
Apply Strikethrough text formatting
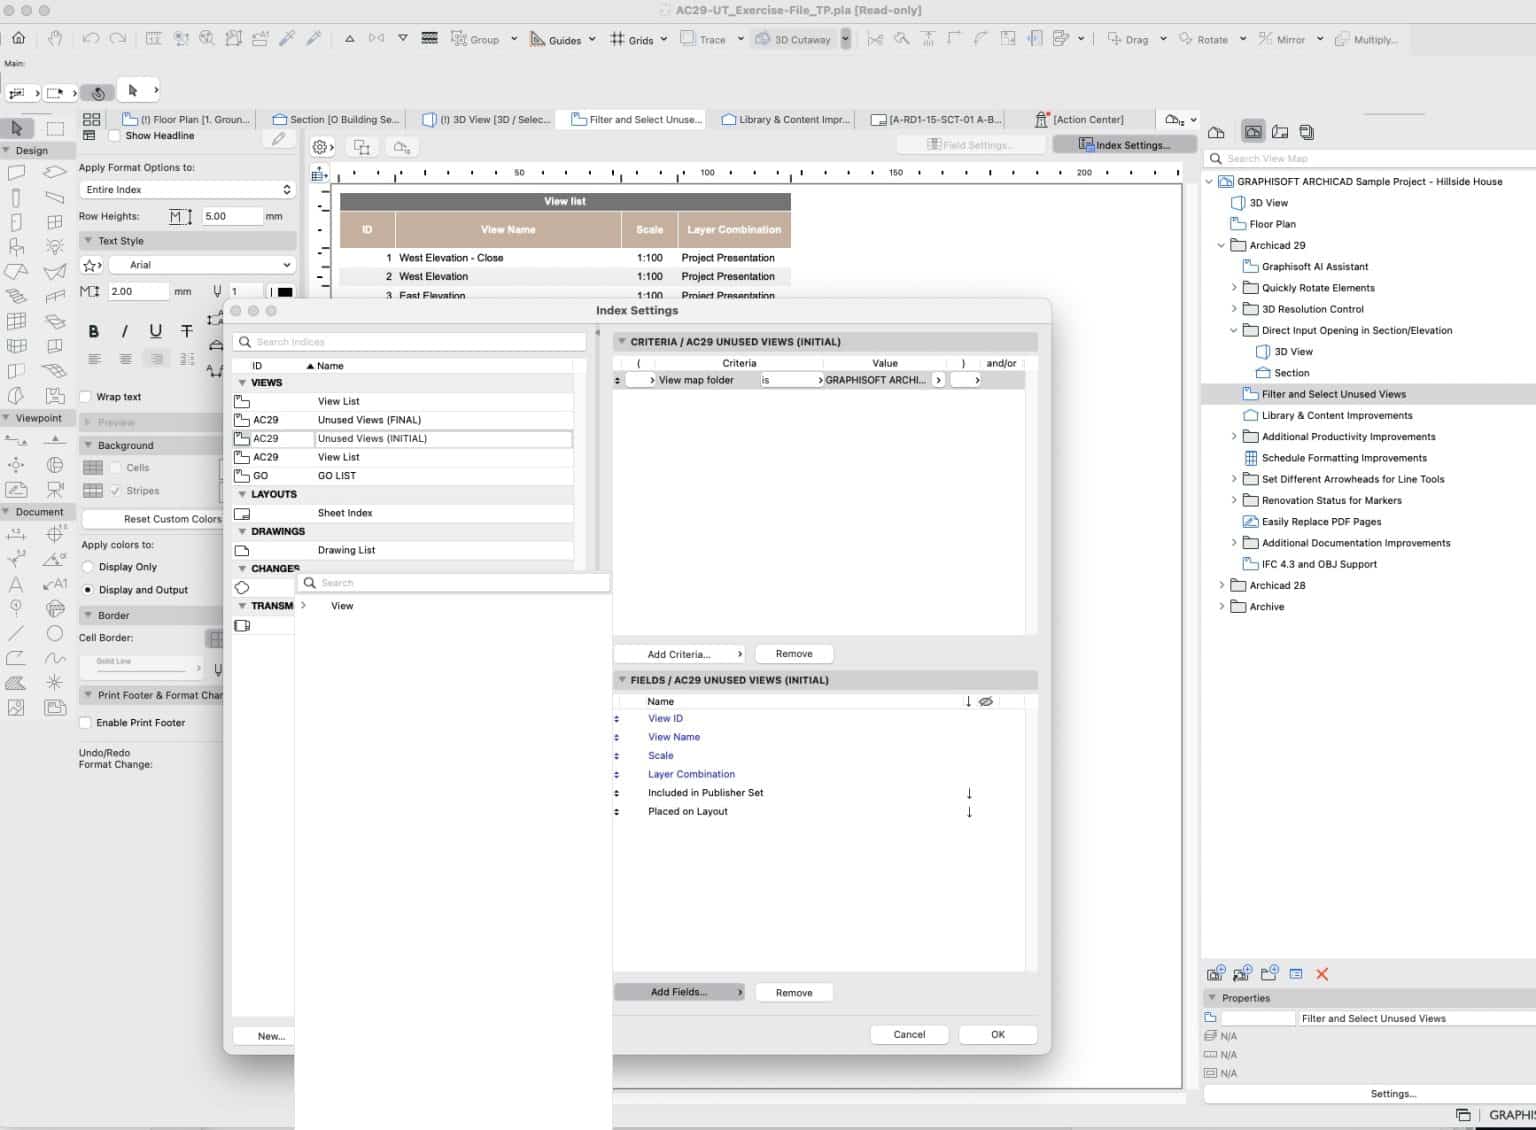pos(187,331)
